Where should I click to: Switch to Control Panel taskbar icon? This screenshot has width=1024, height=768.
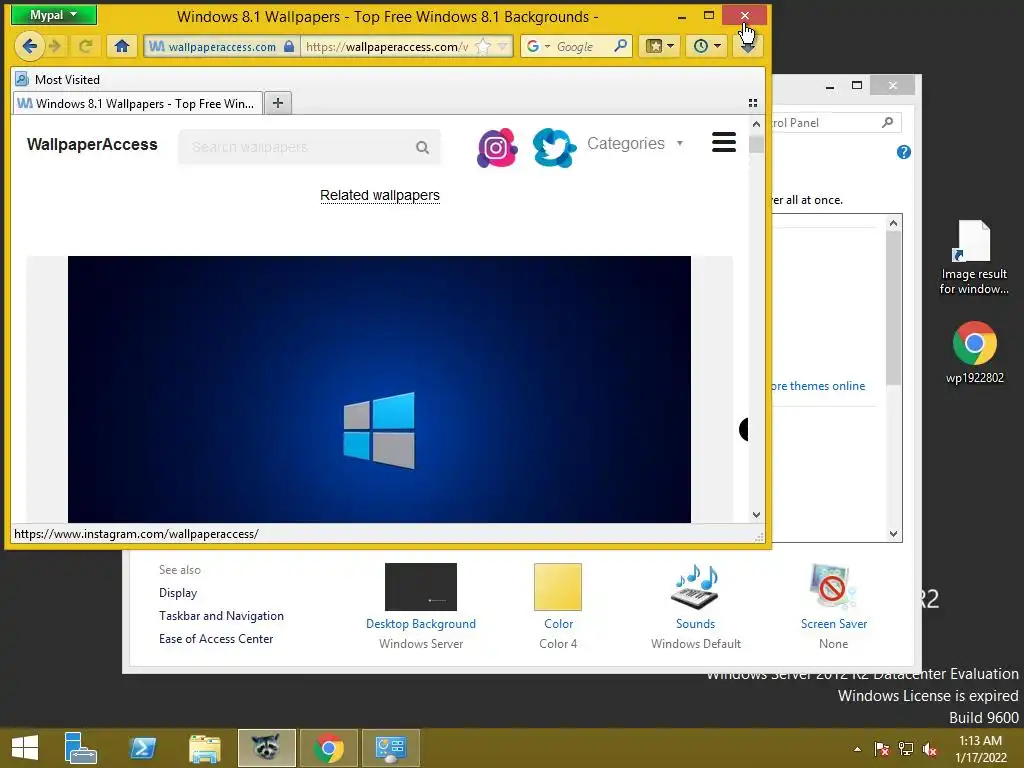[x=391, y=748]
